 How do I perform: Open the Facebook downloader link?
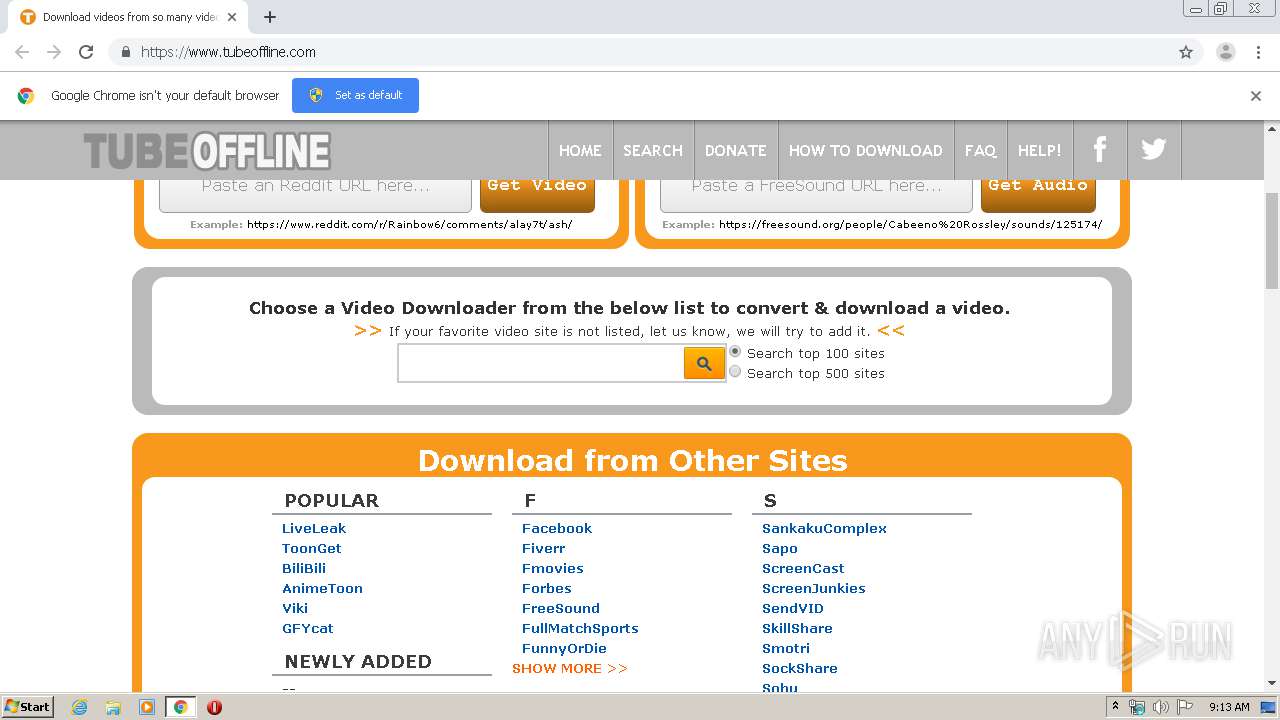[557, 528]
